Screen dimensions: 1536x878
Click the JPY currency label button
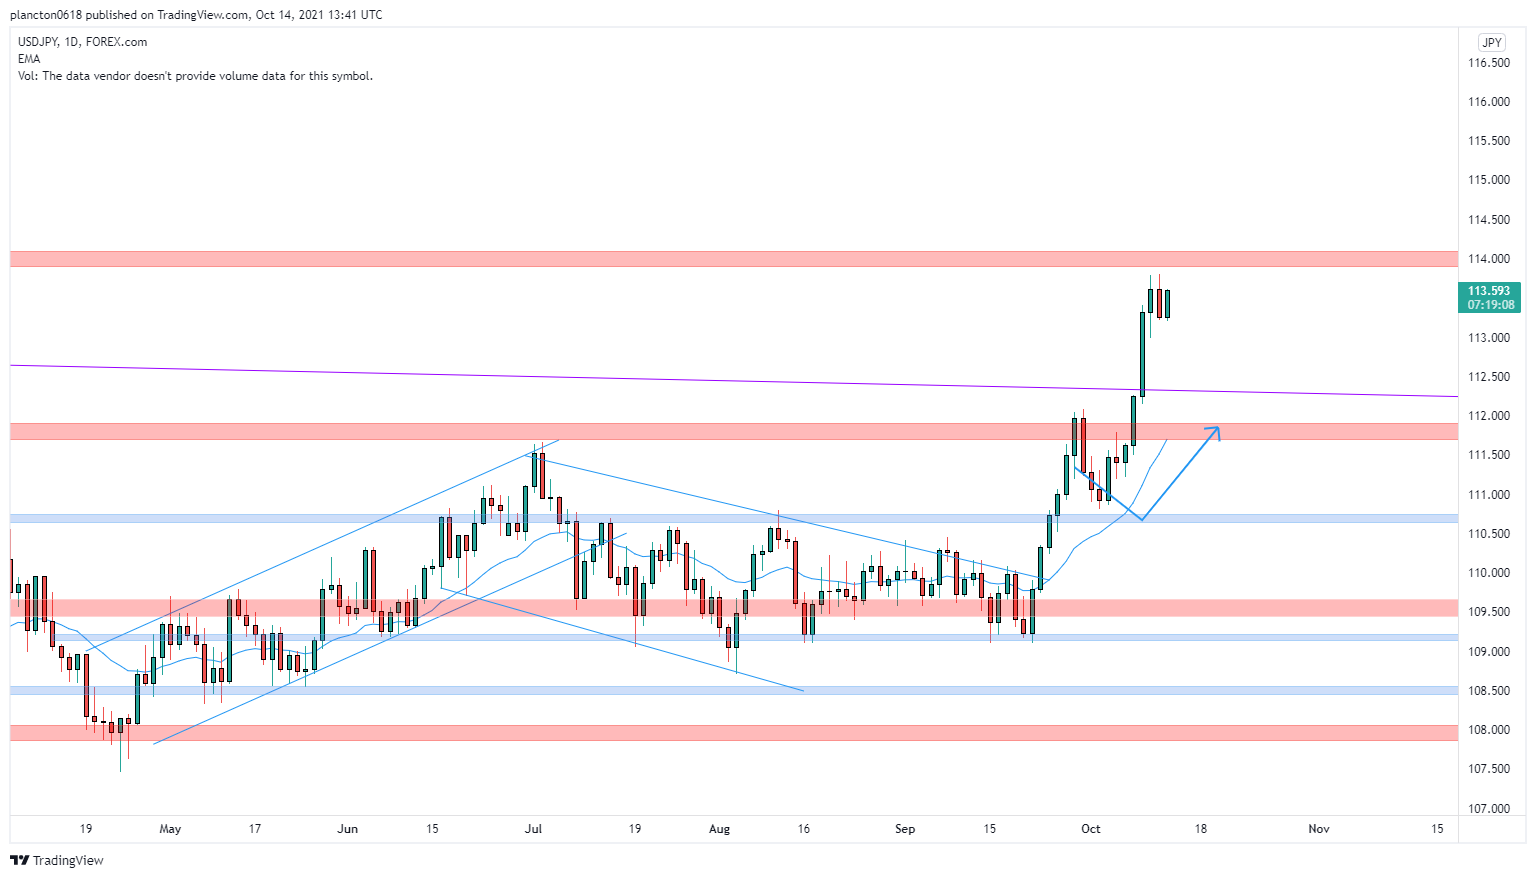click(x=1491, y=42)
